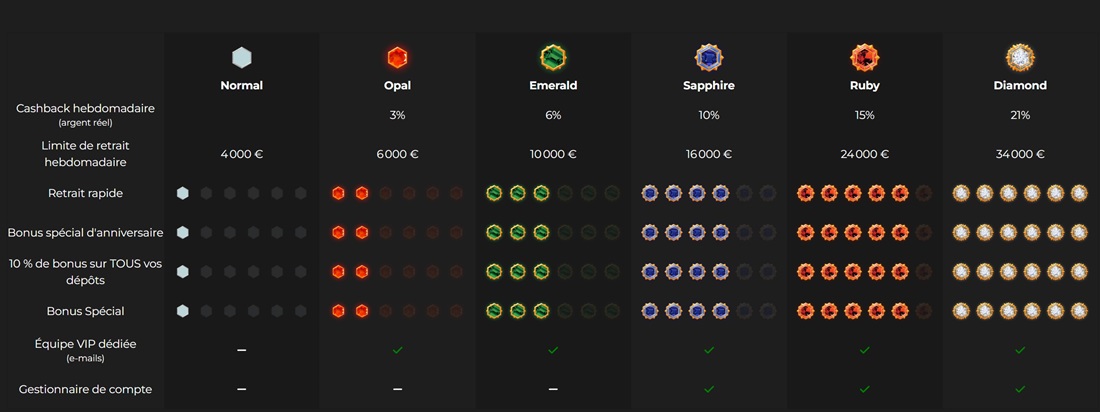The image size is (1100, 412).
Task: Click Opal's Équipe VIP dédiée green checkmark
Action: 397,350
